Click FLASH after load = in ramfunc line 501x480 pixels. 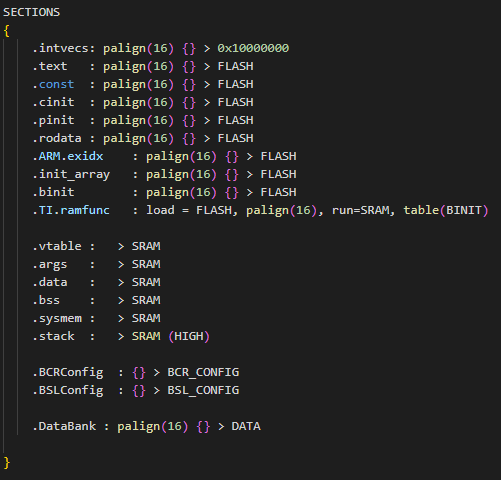point(214,210)
